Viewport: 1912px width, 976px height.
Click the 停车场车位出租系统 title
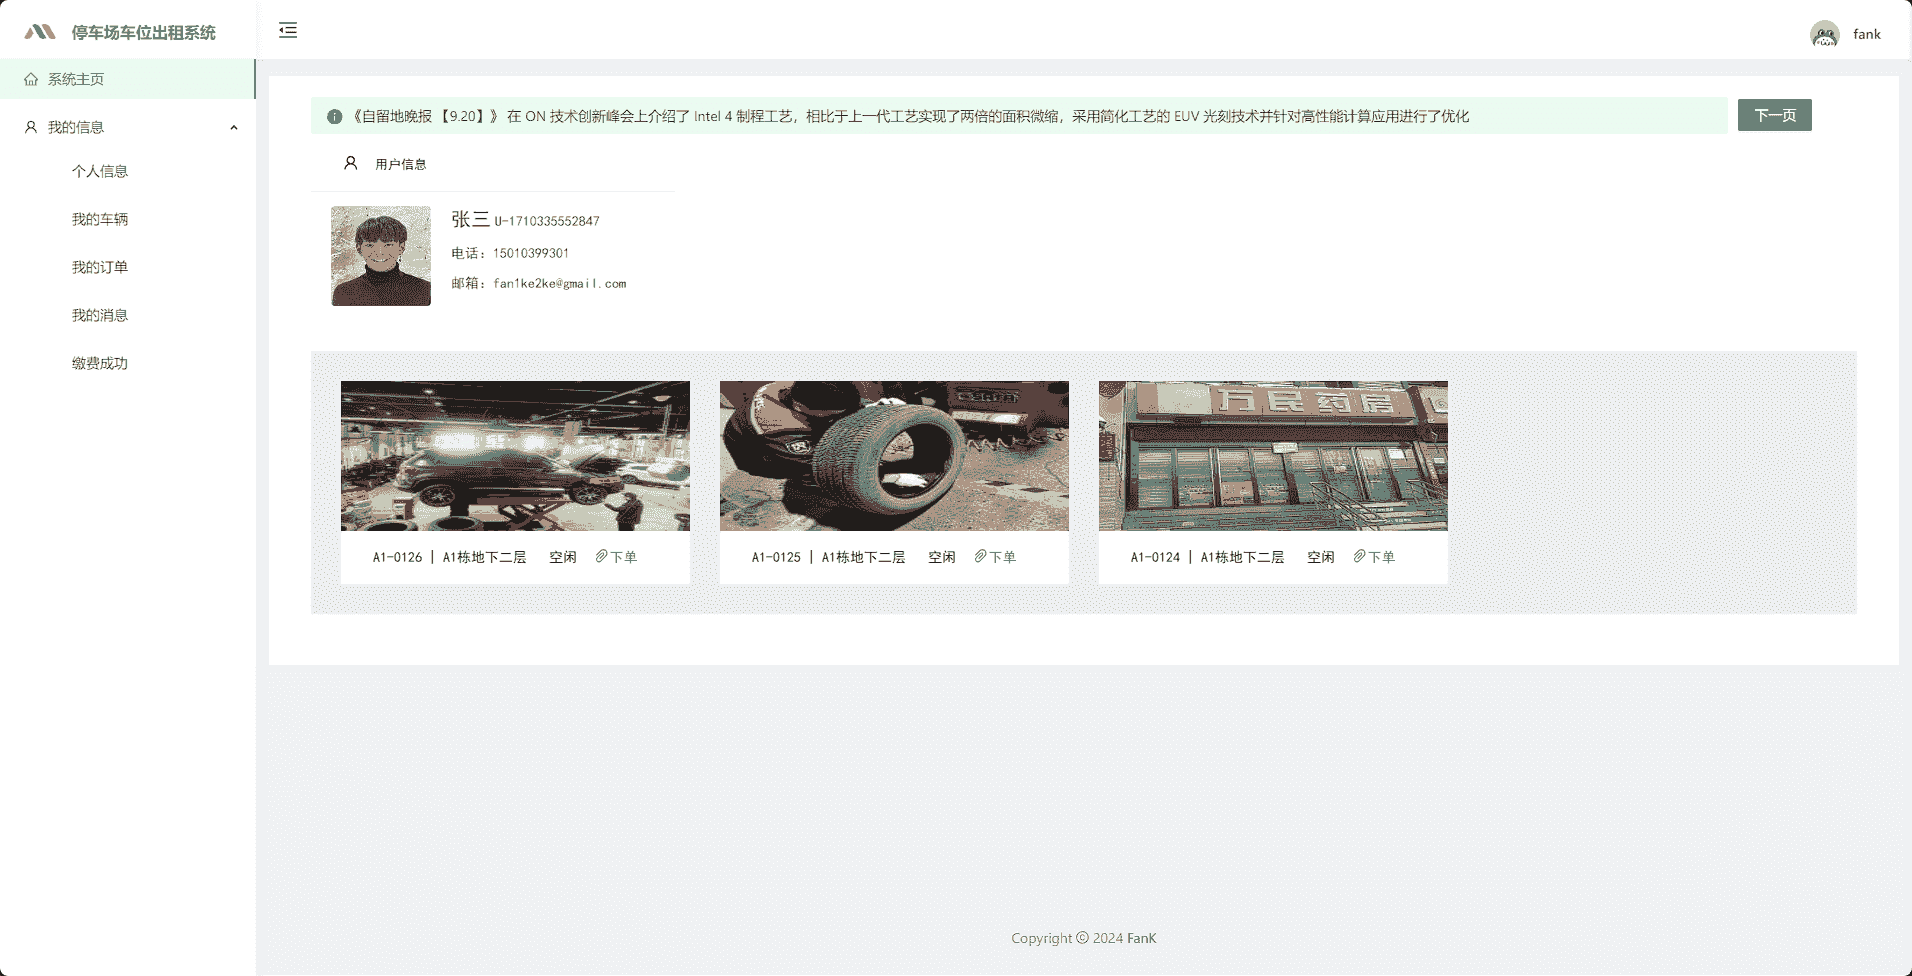pos(143,33)
